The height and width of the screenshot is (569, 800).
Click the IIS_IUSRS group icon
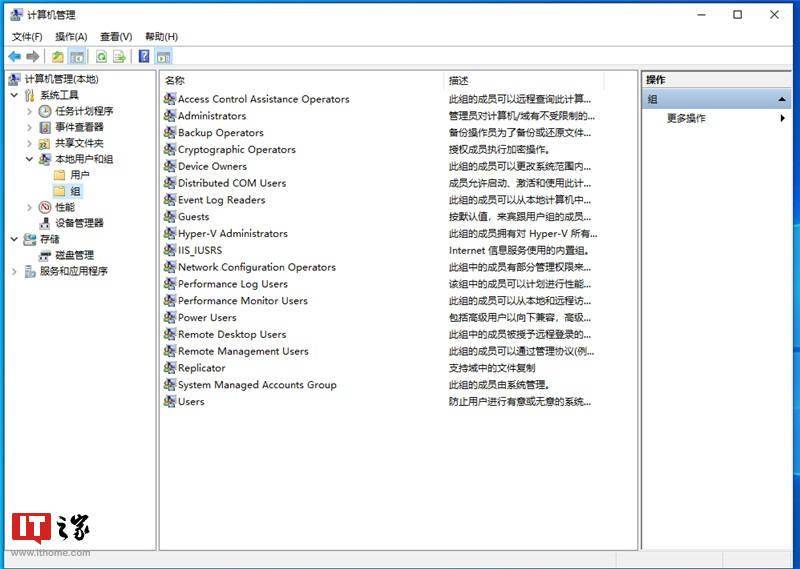pyautogui.click(x=170, y=250)
